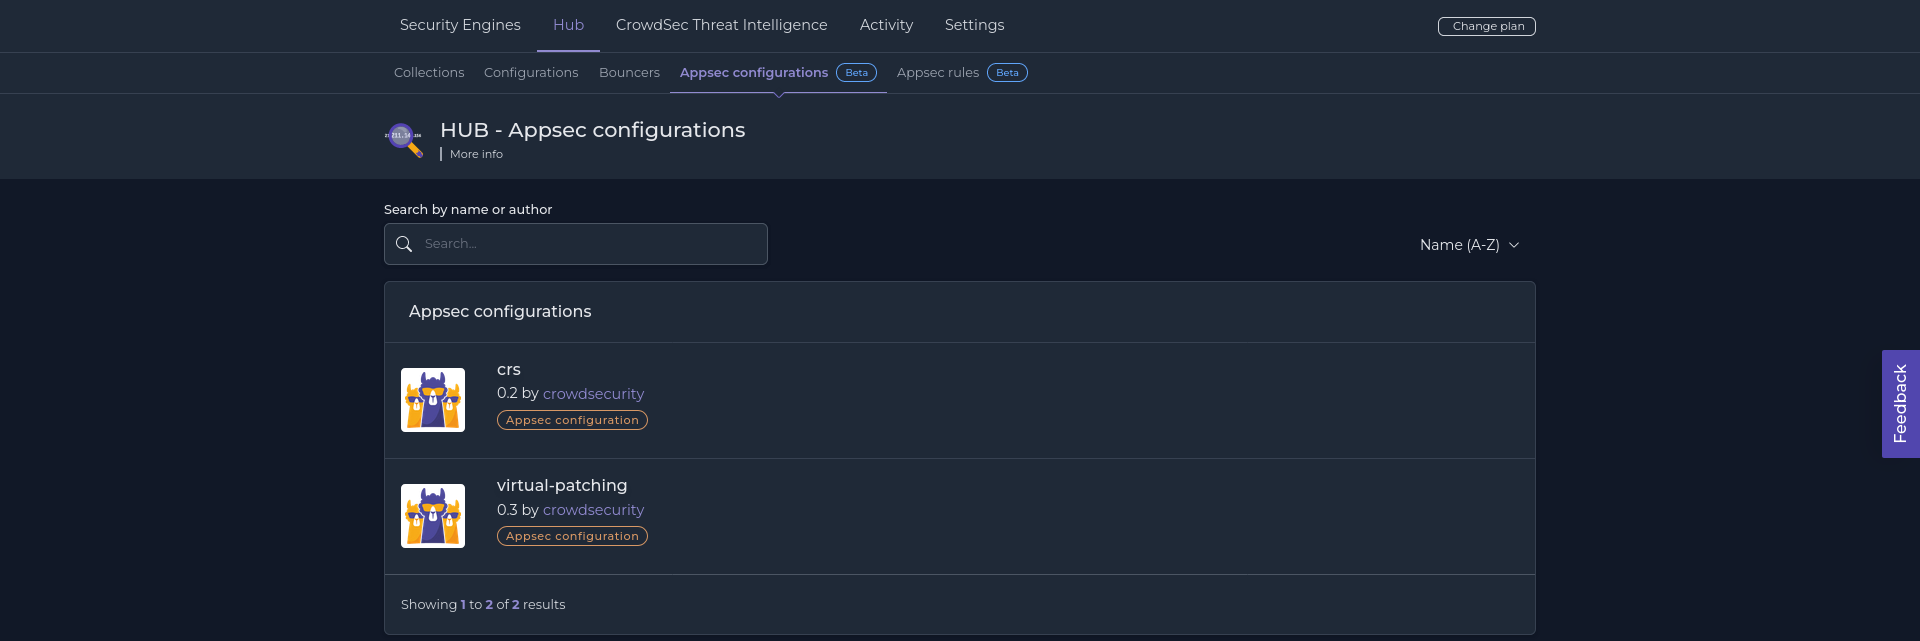The height and width of the screenshot is (641, 1920).
Task: Switch to the Collections tab
Action: point(428,72)
